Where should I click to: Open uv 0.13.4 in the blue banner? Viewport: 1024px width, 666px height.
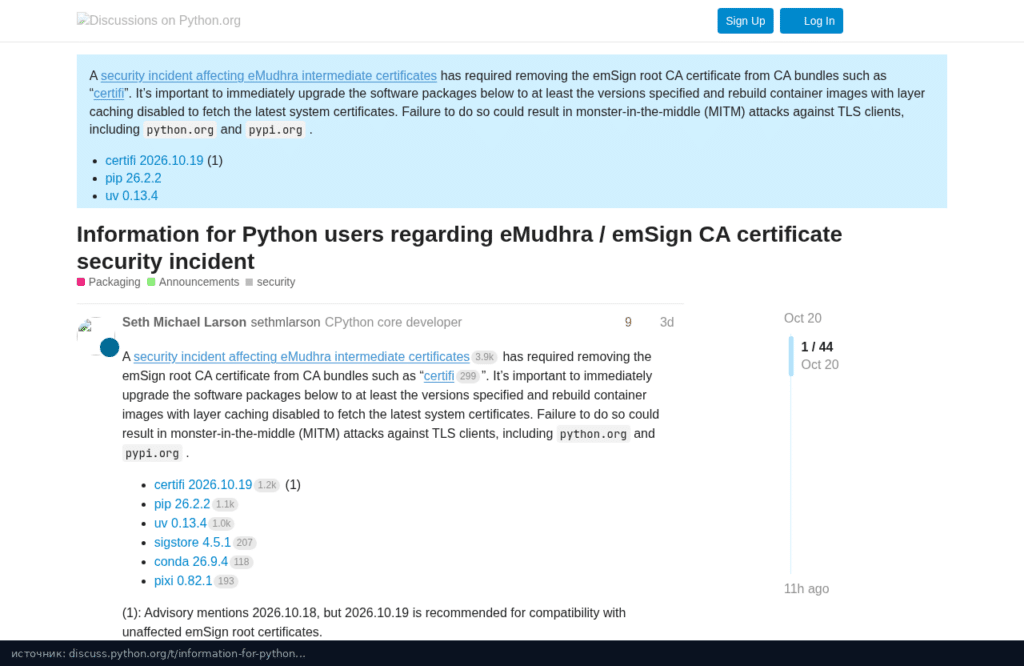[131, 196]
